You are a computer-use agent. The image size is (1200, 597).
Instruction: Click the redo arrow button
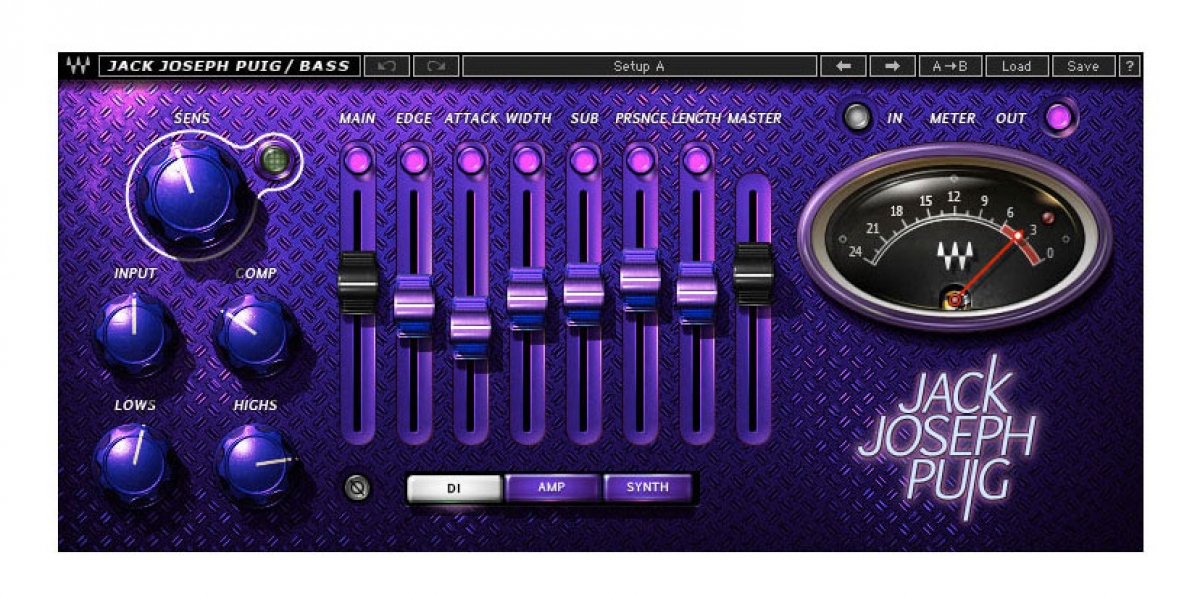tap(435, 66)
